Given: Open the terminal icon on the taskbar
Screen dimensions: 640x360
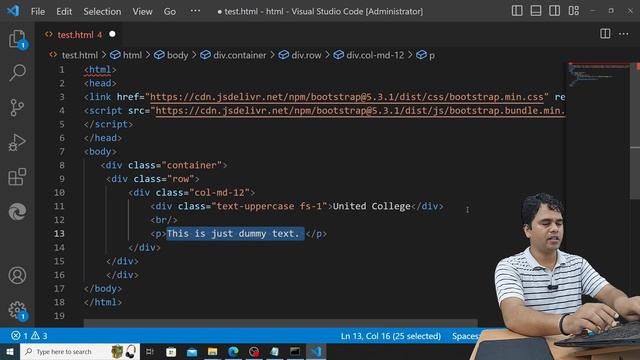Looking at the screenshot, I should pyautogui.click(x=295, y=351).
